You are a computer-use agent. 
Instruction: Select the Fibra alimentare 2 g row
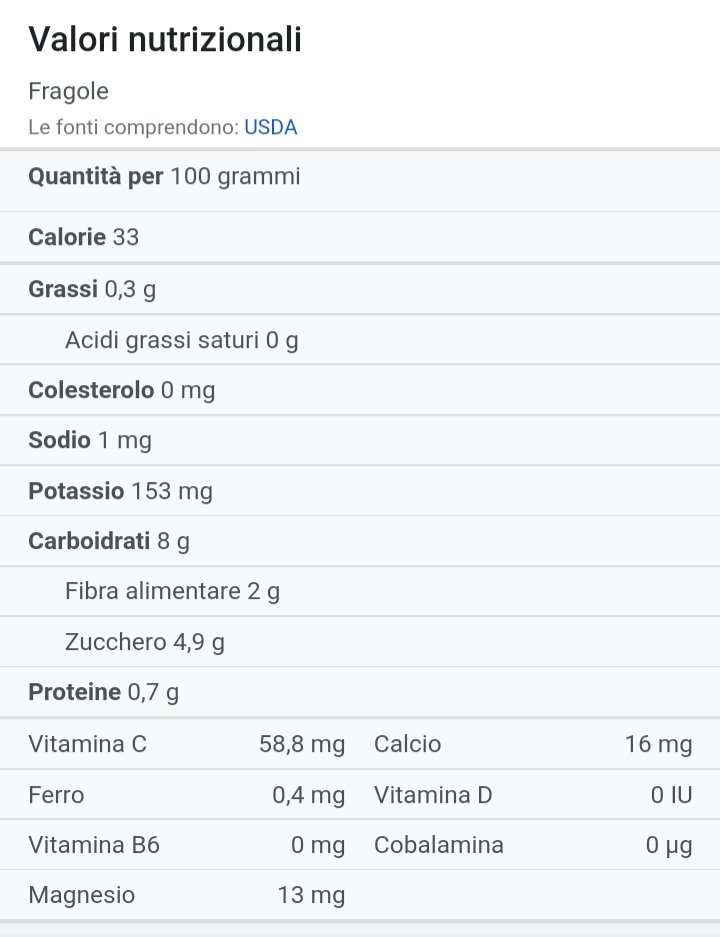[360, 592]
